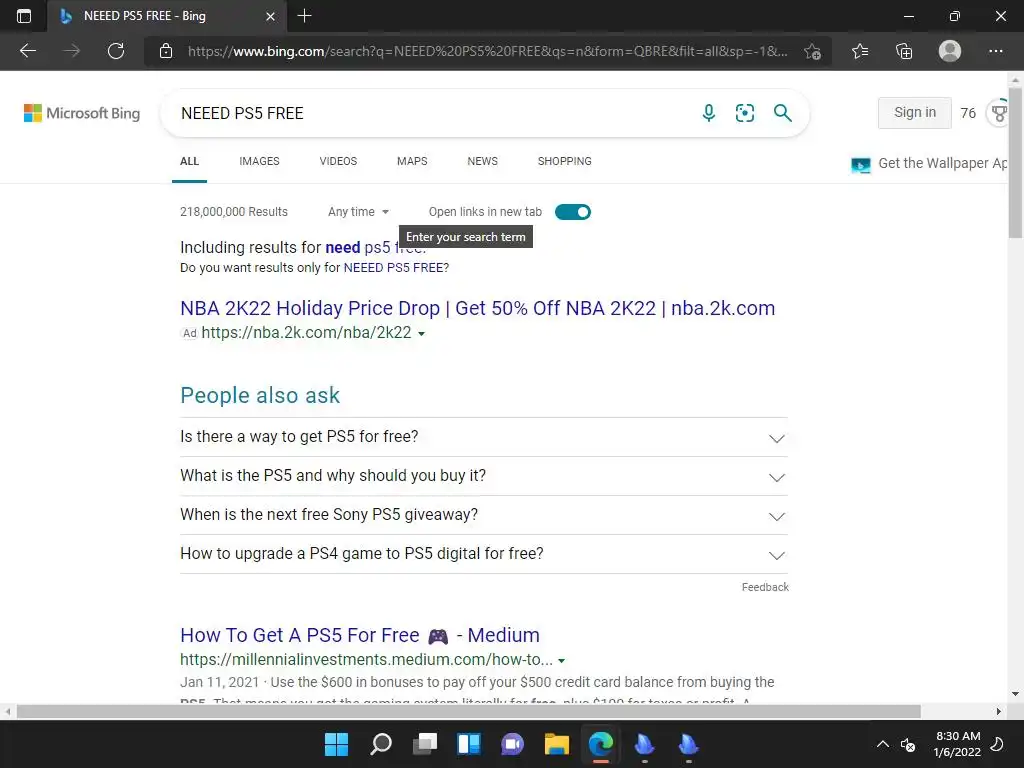The height and width of the screenshot is (768, 1024).
Task: Click the rewards points count 76
Action: click(x=968, y=113)
